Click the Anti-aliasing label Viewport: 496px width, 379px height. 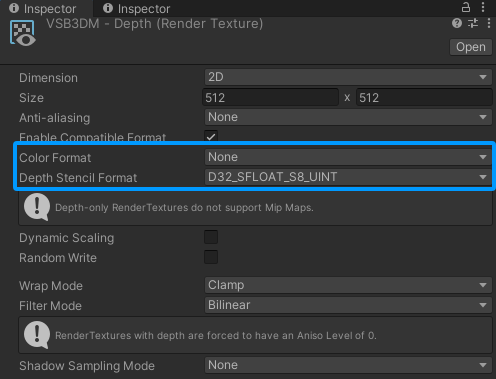pos(54,118)
